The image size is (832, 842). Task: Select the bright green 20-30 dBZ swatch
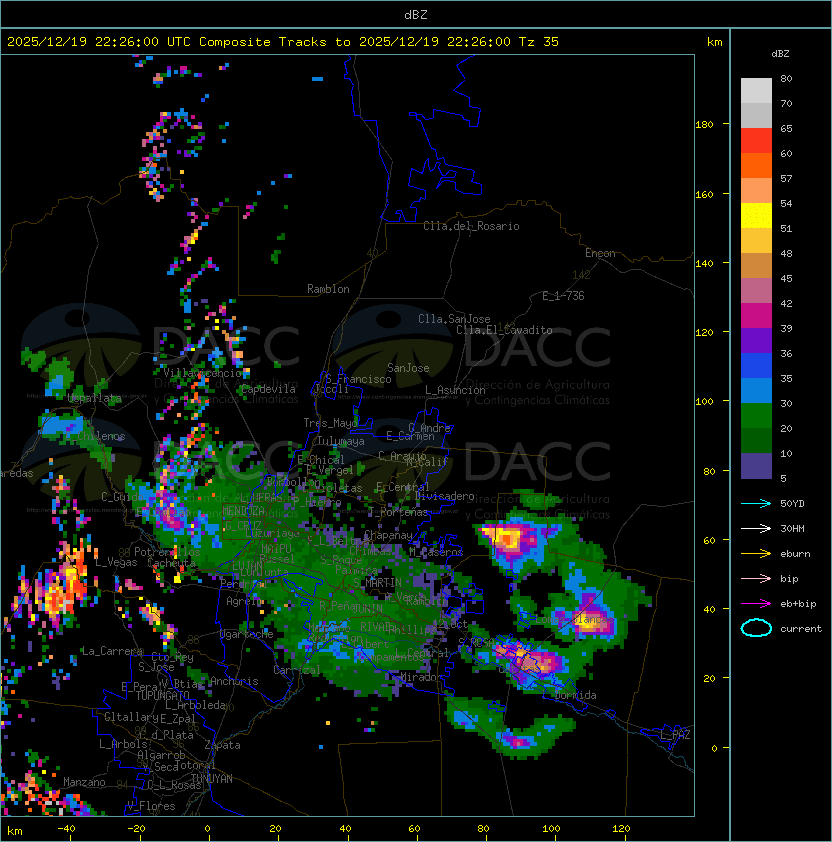(x=756, y=416)
